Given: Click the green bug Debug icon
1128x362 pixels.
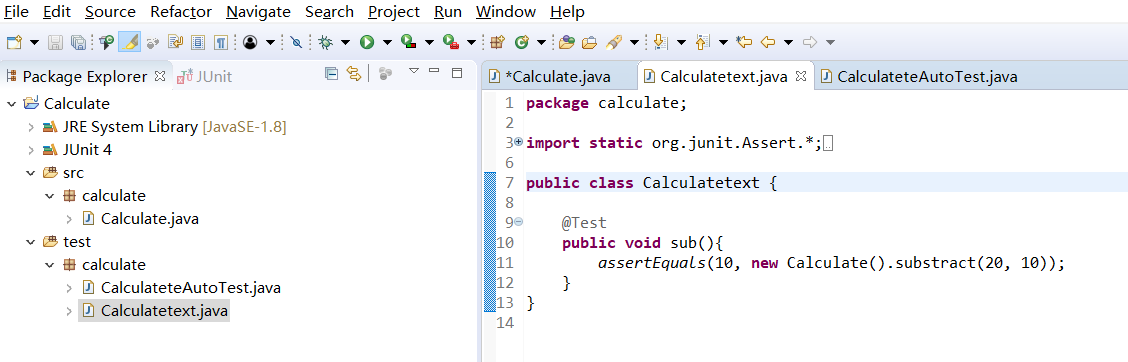Looking at the screenshot, I should pyautogui.click(x=325, y=42).
